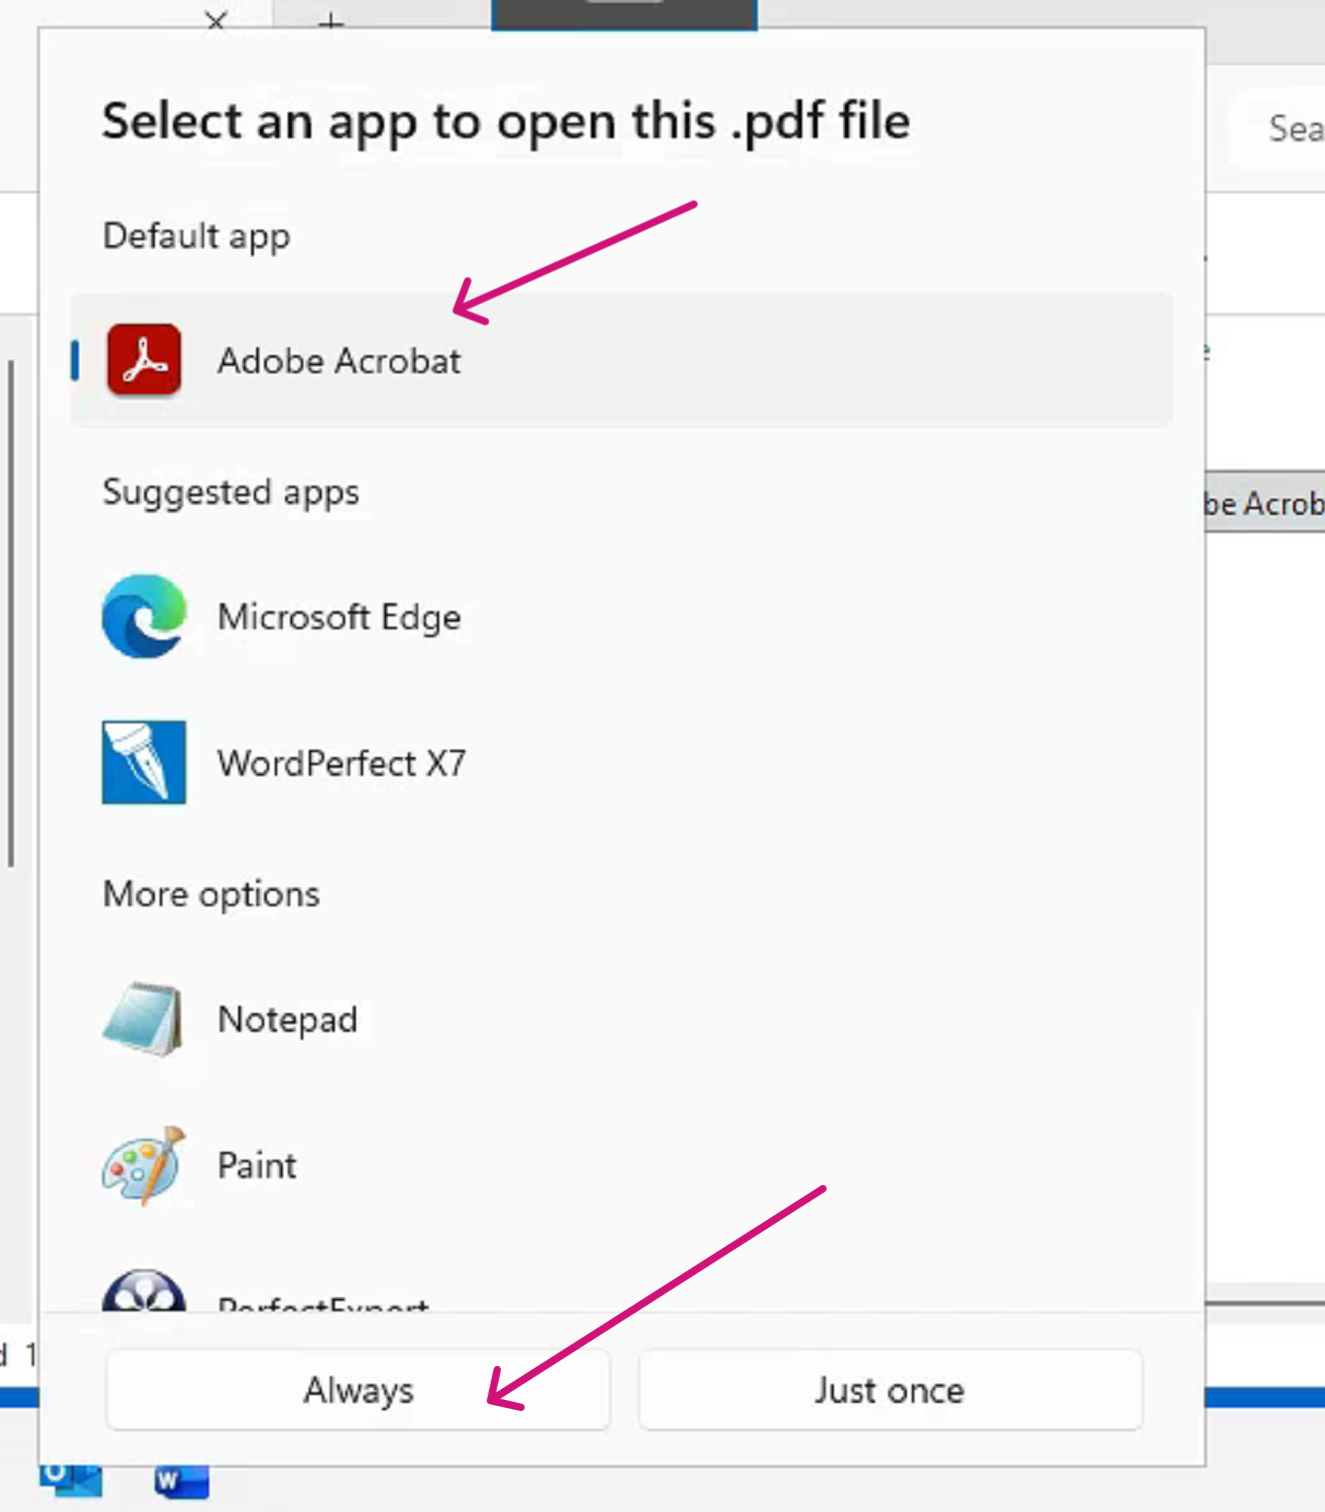Click the Just once button
Screen dimensions: 1325x1512
point(890,1390)
